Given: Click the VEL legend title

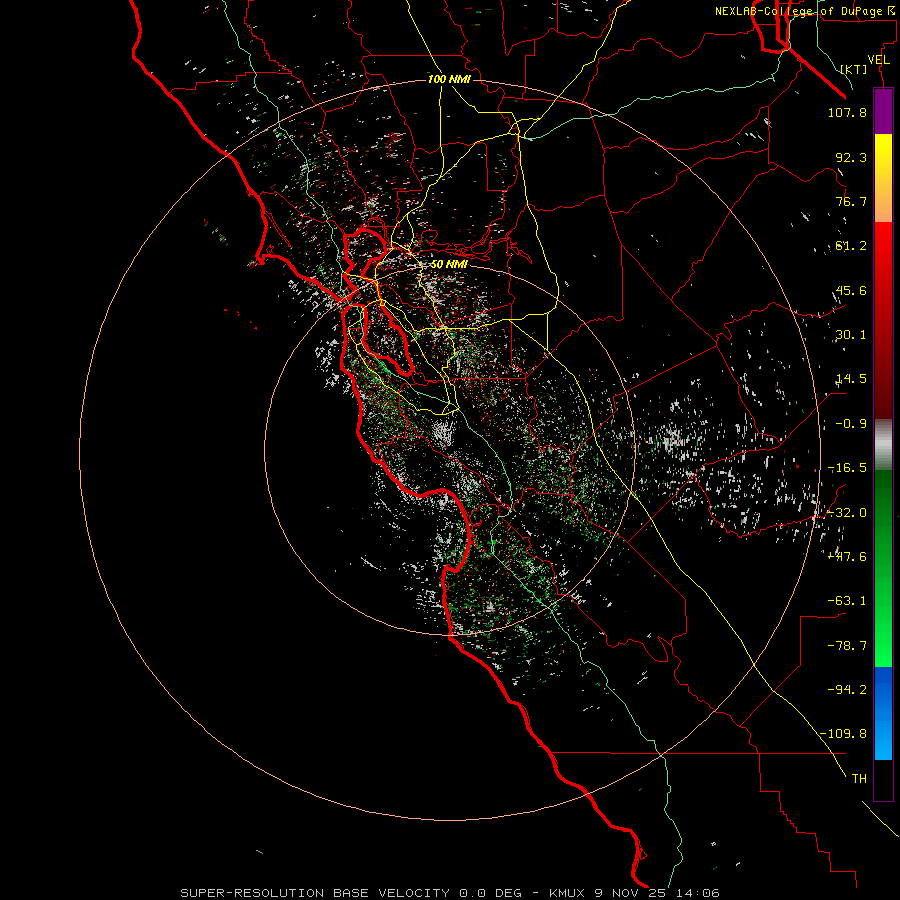Looking at the screenshot, I should (x=878, y=60).
